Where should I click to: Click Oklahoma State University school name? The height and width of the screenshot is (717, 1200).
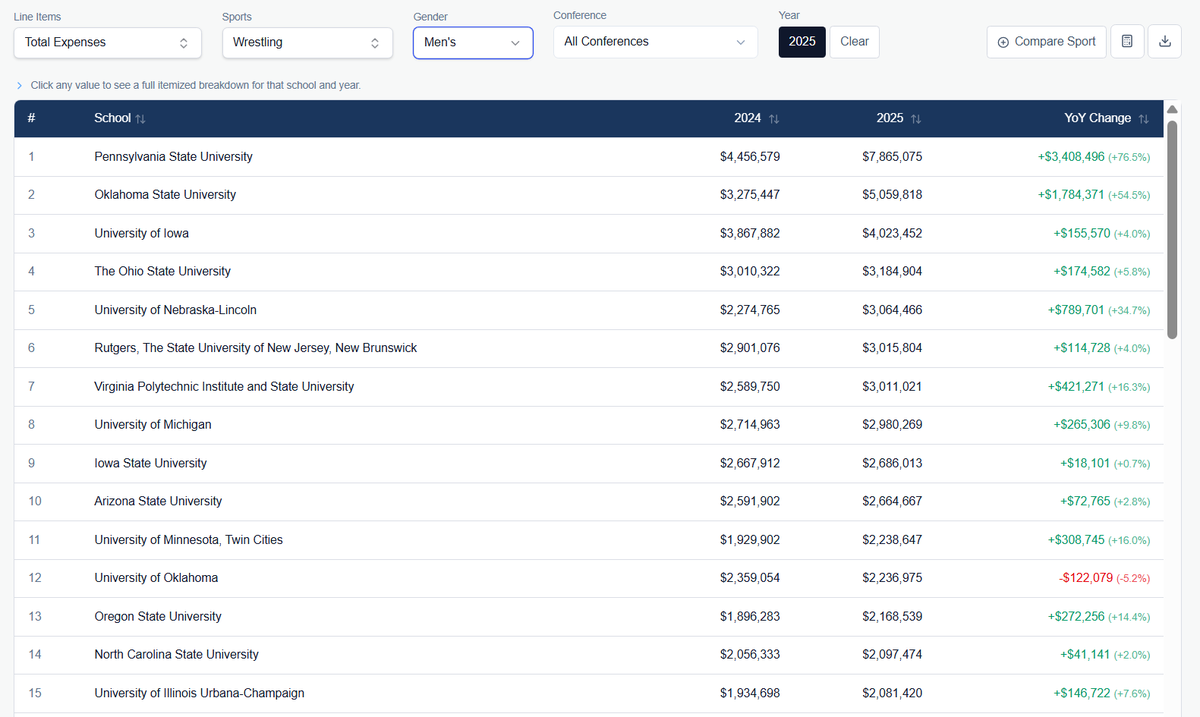tap(165, 194)
